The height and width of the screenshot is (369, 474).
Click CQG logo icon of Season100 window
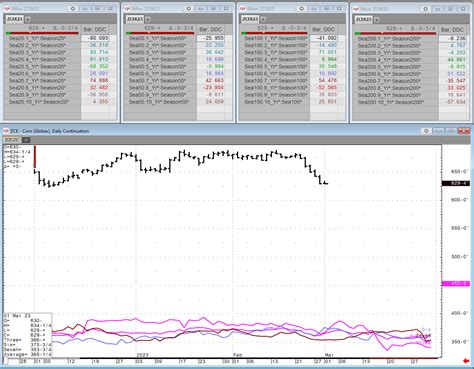(243, 9)
